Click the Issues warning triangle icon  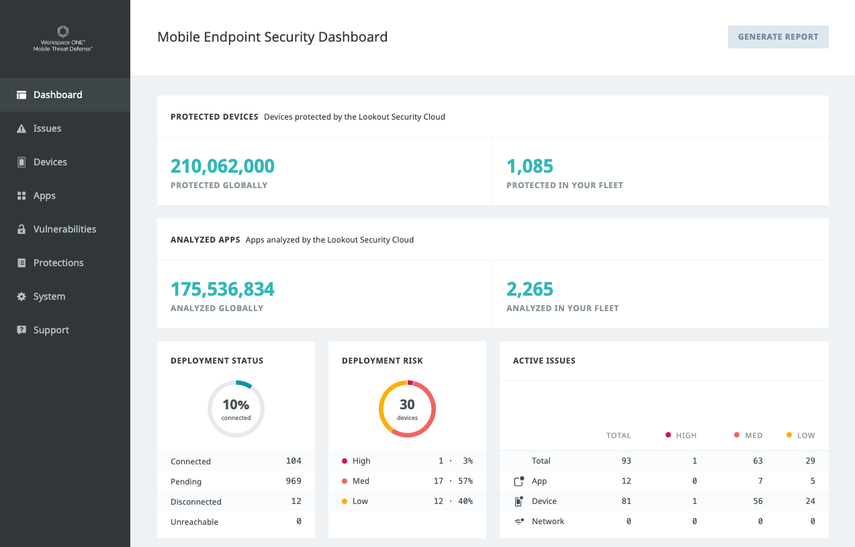[21, 129]
